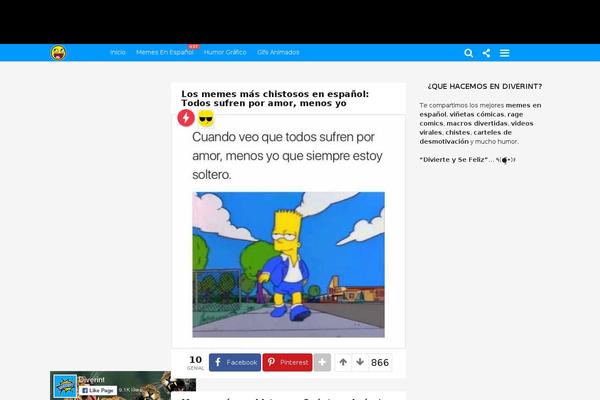
Task: Click the 10 Genial reaction count
Action: 196,362
